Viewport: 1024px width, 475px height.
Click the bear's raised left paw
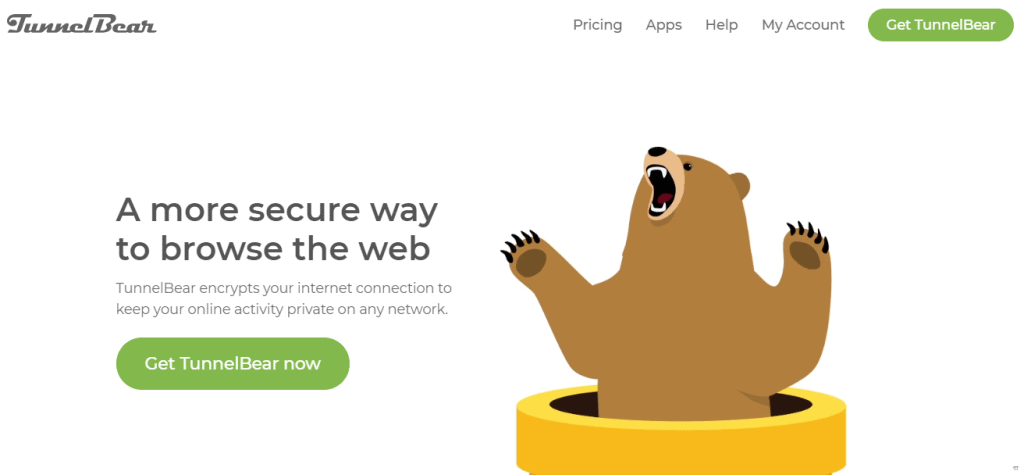click(x=526, y=254)
